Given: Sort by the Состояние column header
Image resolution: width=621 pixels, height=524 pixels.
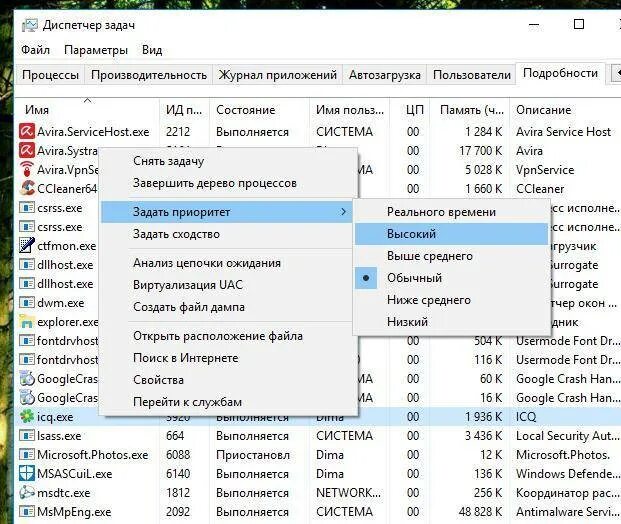Looking at the screenshot, I should [x=259, y=110].
